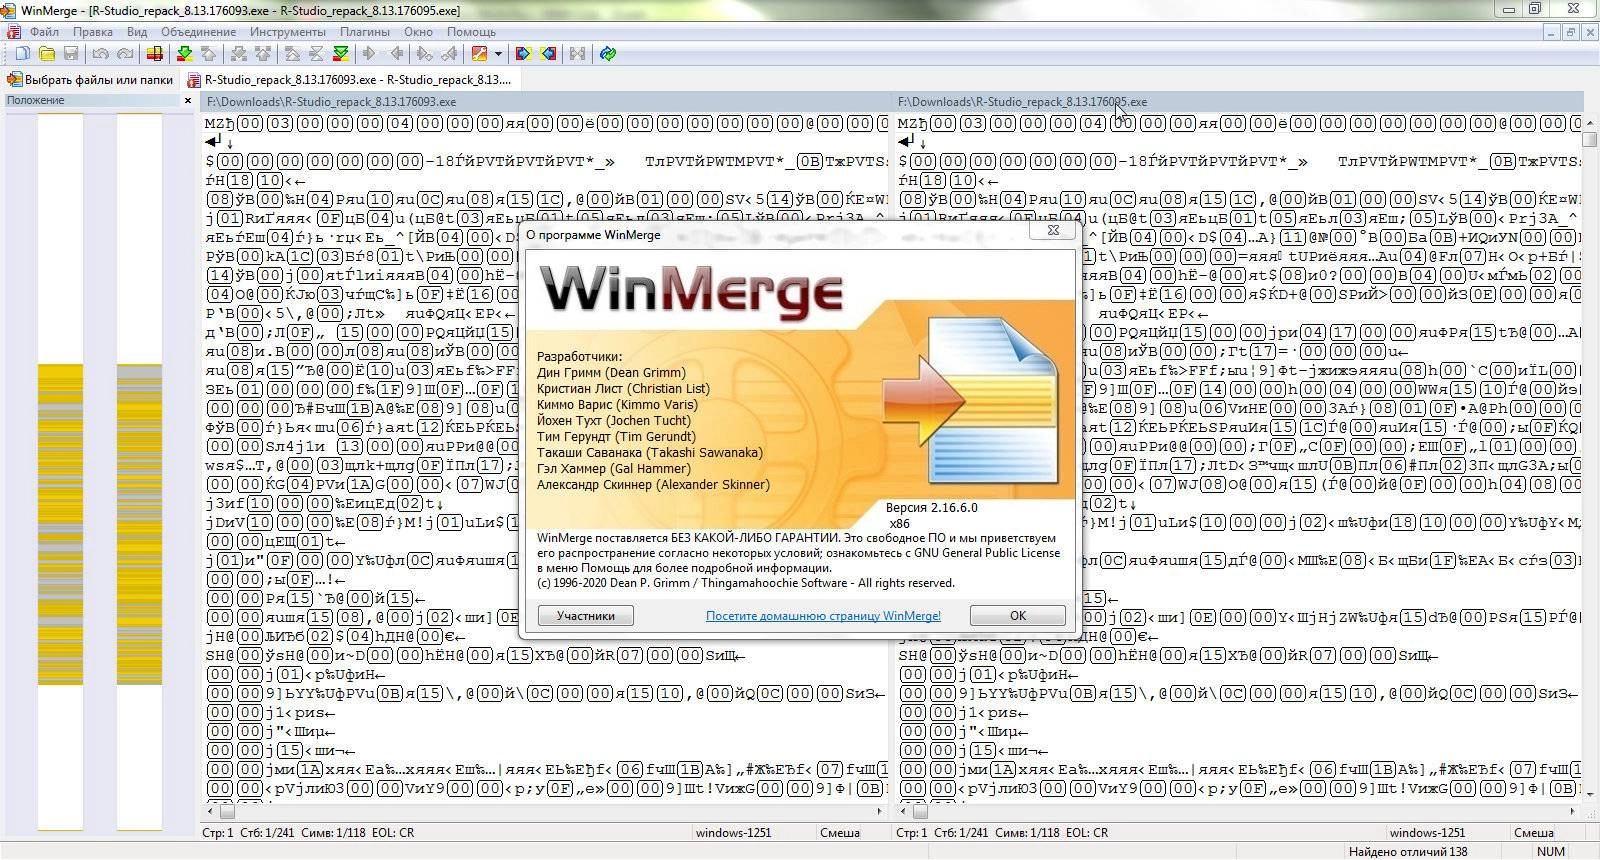Expand the dropdown arrow beside the Options icon
Image resolution: width=1600 pixels, height=860 pixels.
click(x=498, y=54)
